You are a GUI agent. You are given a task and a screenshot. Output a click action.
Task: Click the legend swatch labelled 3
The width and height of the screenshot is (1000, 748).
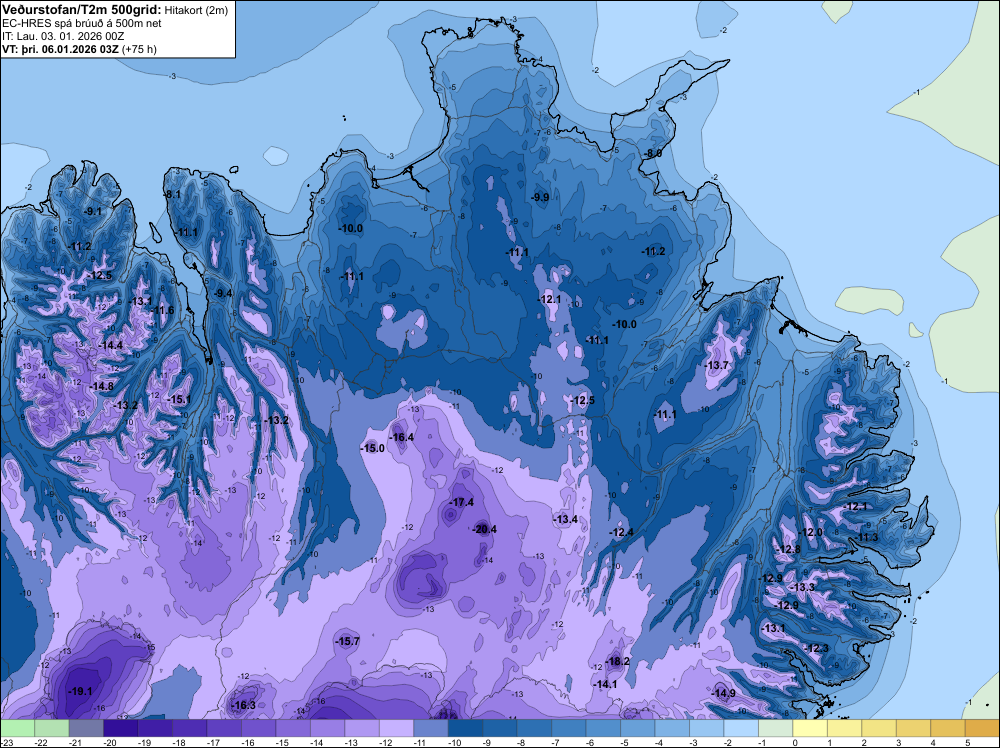point(913,728)
